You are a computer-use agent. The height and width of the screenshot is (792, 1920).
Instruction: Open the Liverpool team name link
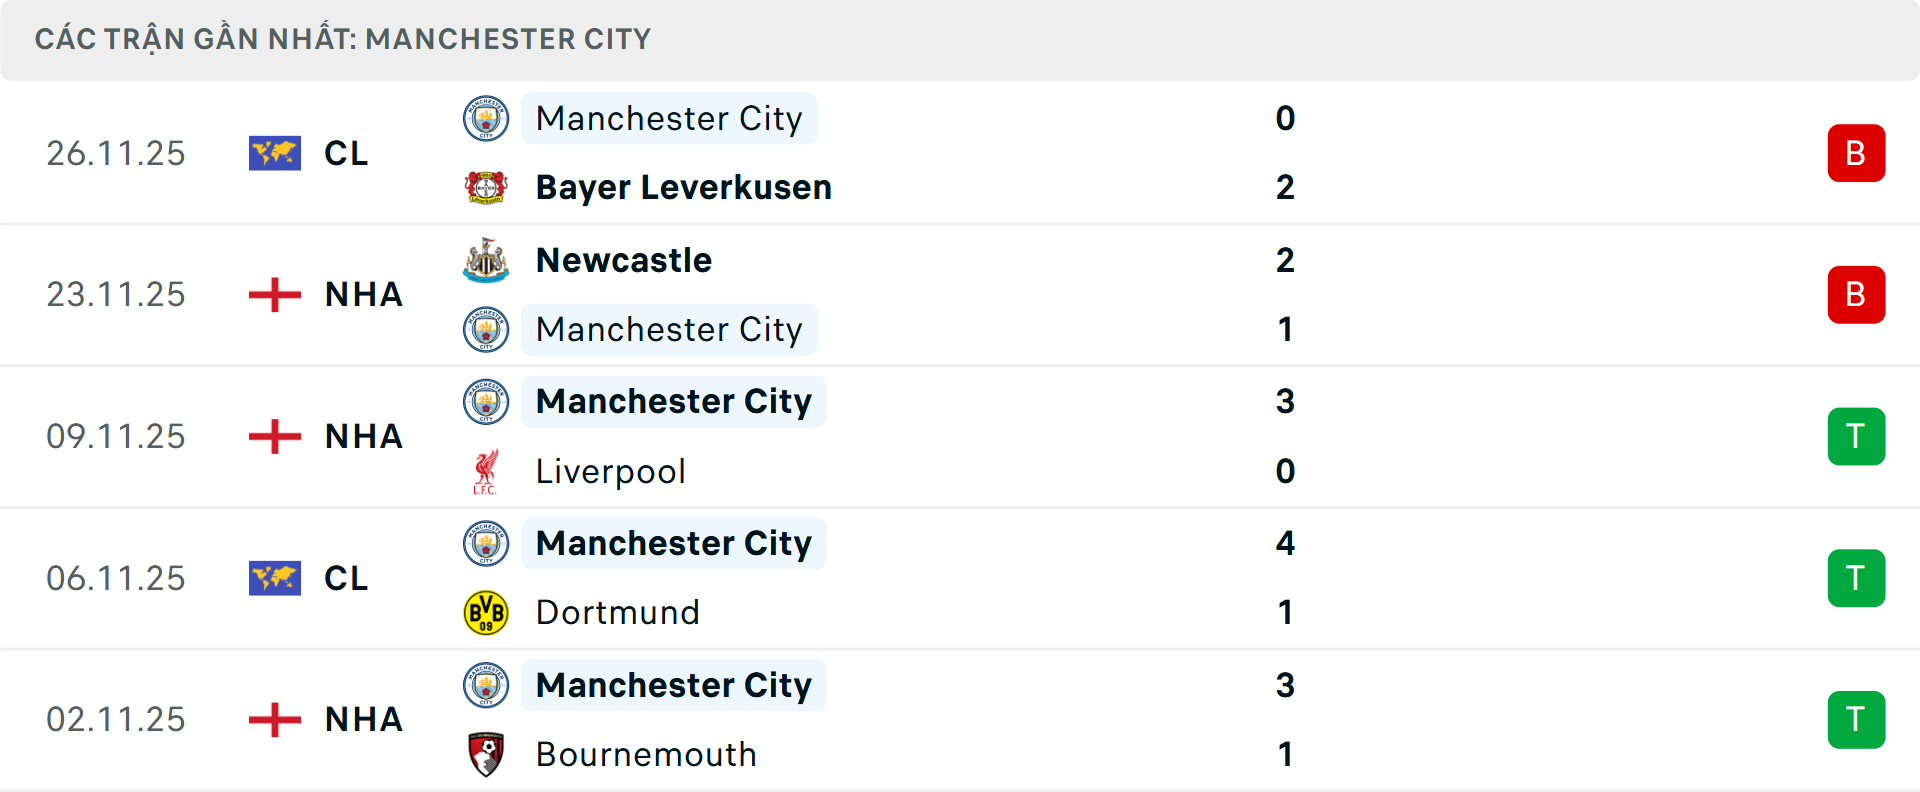(611, 471)
